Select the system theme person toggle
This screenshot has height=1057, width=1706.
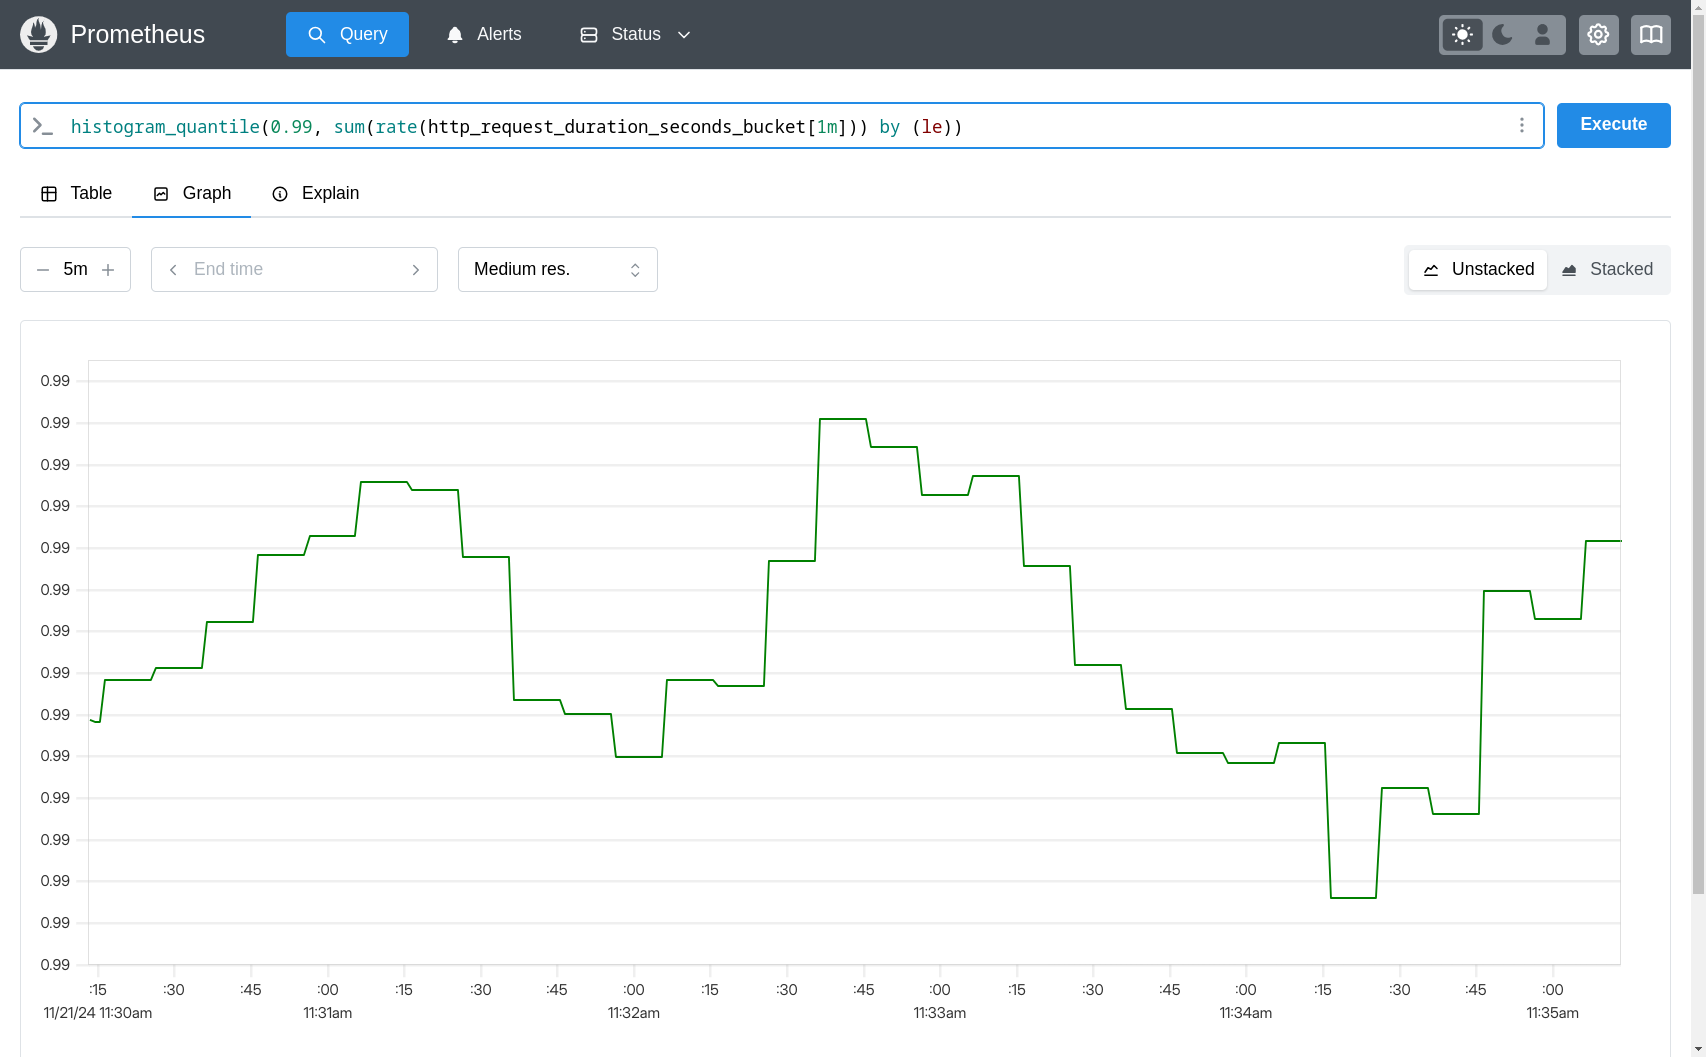tap(1542, 33)
